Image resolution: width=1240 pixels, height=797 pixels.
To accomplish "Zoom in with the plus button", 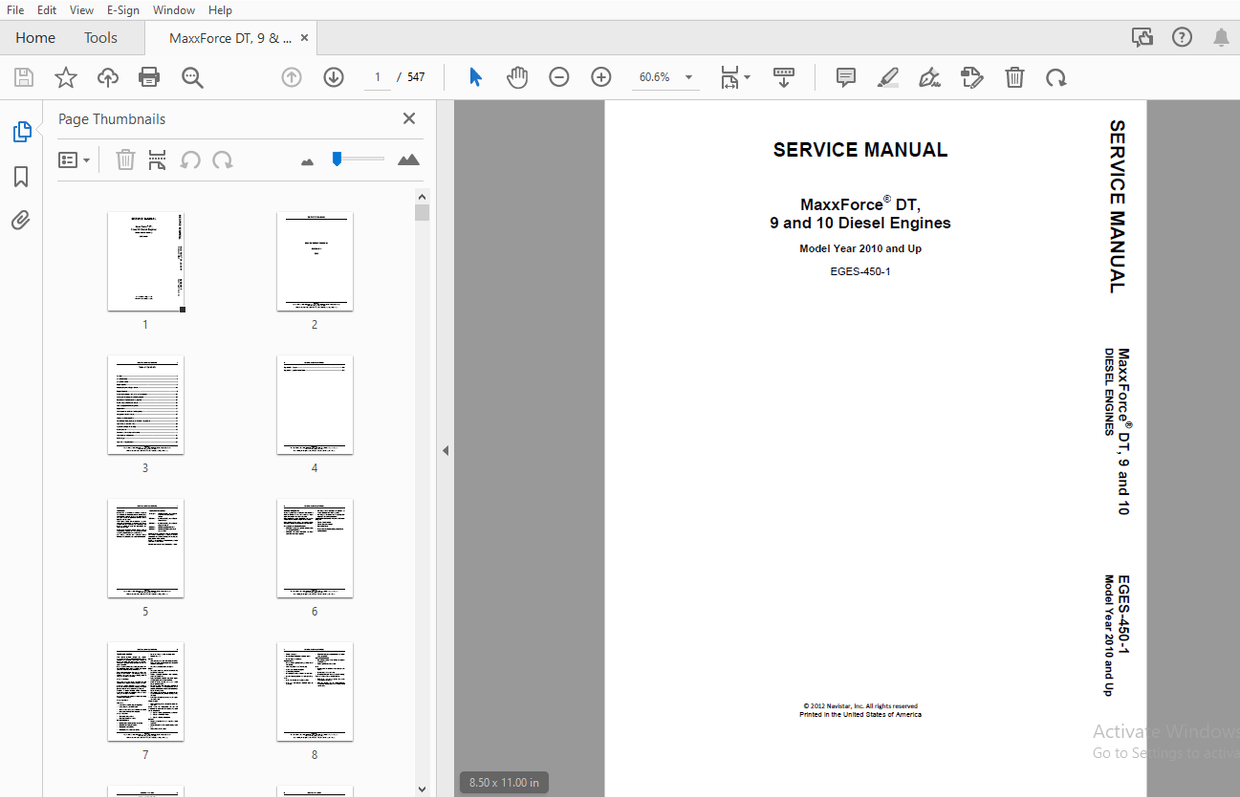I will click(600, 77).
